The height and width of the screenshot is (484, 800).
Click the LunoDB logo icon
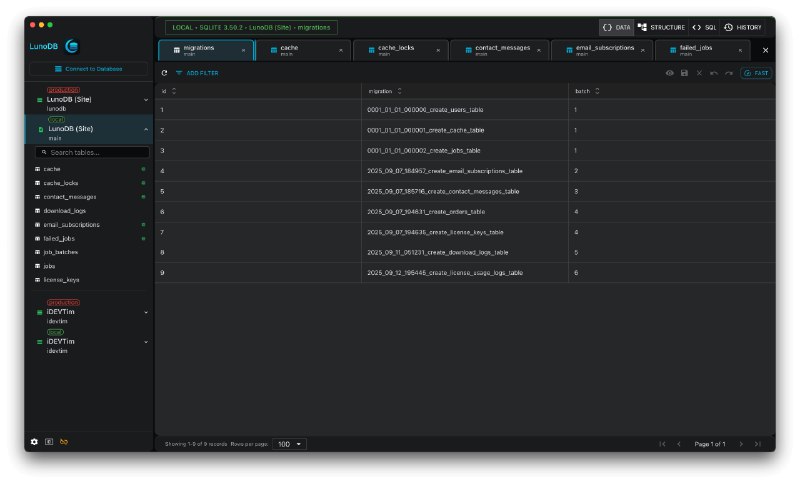(72, 46)
